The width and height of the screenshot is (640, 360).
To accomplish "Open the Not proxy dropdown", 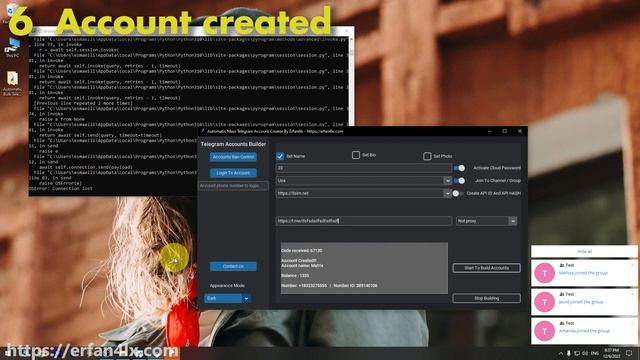I will pos(513,221).
